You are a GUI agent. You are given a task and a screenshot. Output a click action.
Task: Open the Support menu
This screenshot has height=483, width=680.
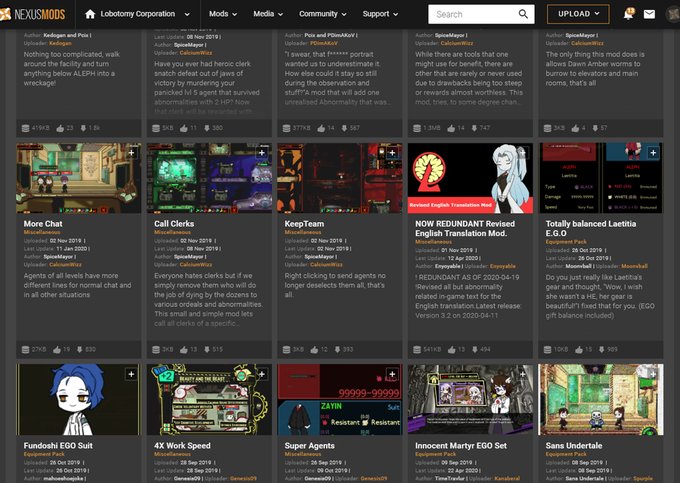coord(380,14)
